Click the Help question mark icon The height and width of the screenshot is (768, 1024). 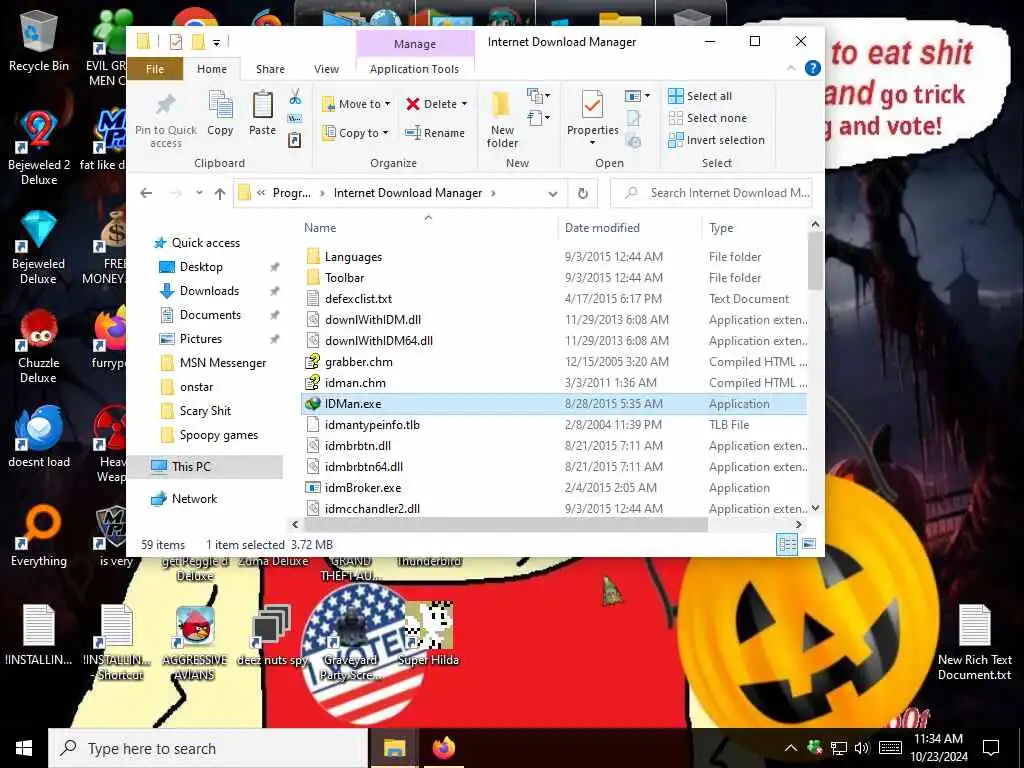812,68
